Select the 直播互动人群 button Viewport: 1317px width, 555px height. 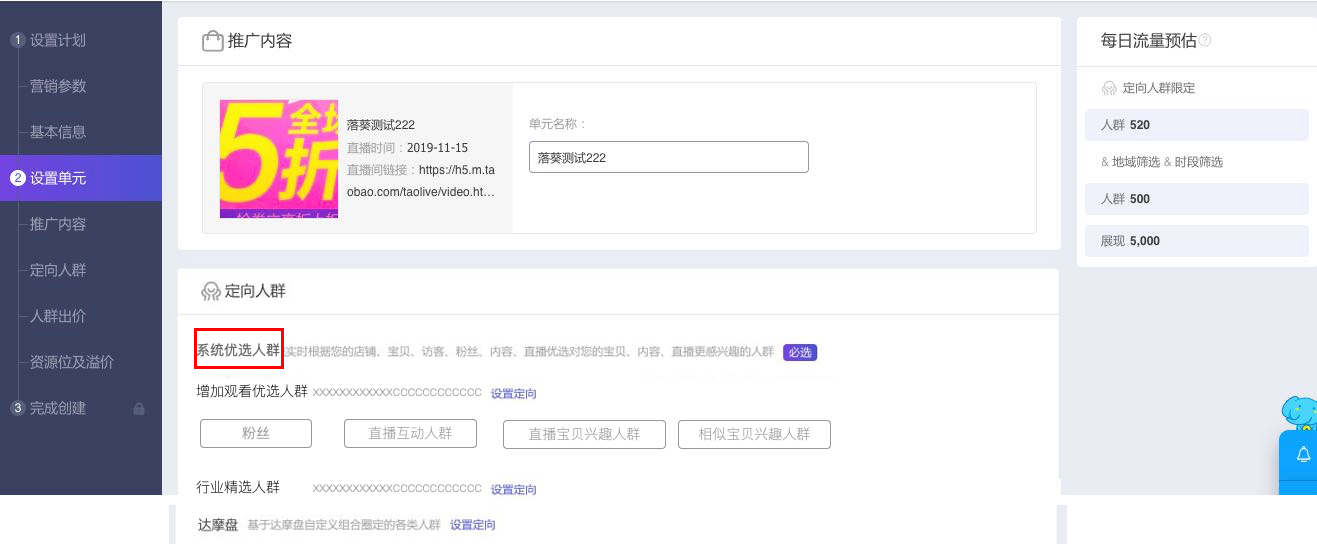(x=410, y=433)
